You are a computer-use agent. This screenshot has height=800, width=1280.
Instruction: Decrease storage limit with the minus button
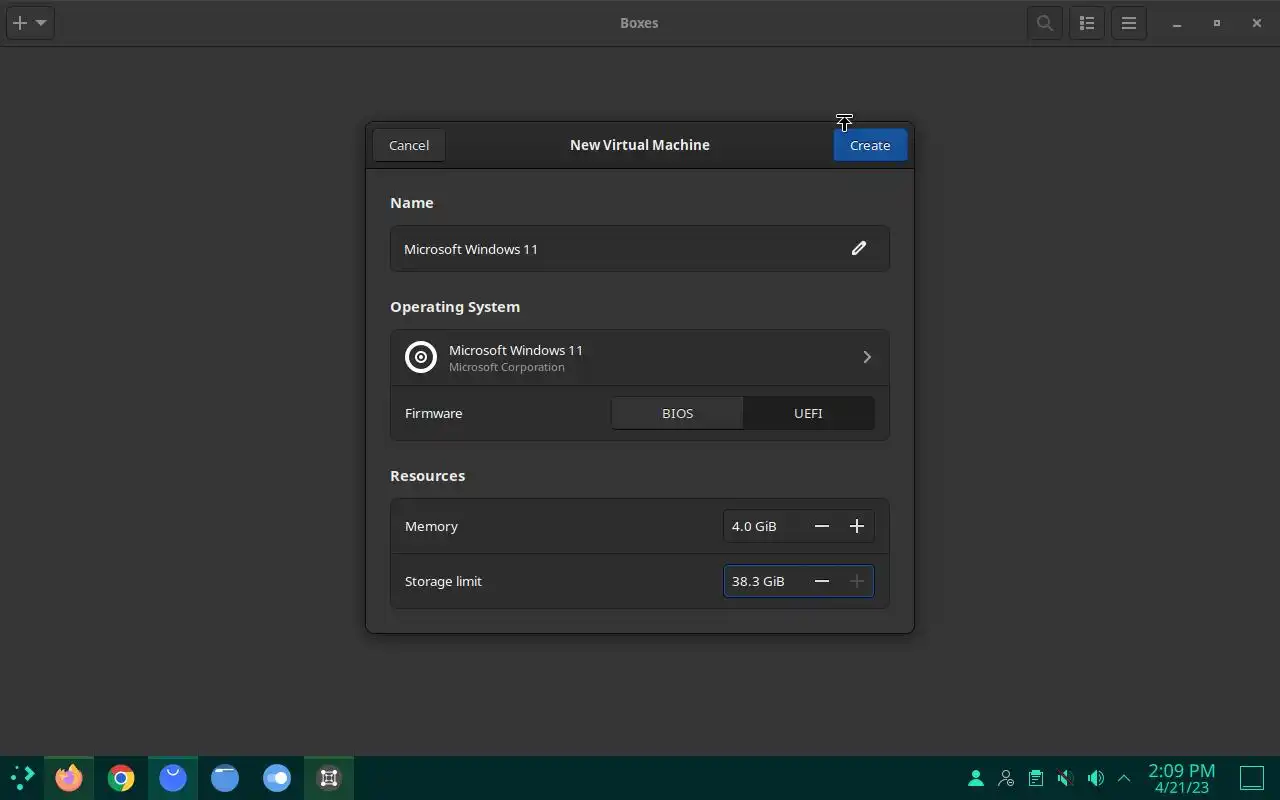(822, 581)
